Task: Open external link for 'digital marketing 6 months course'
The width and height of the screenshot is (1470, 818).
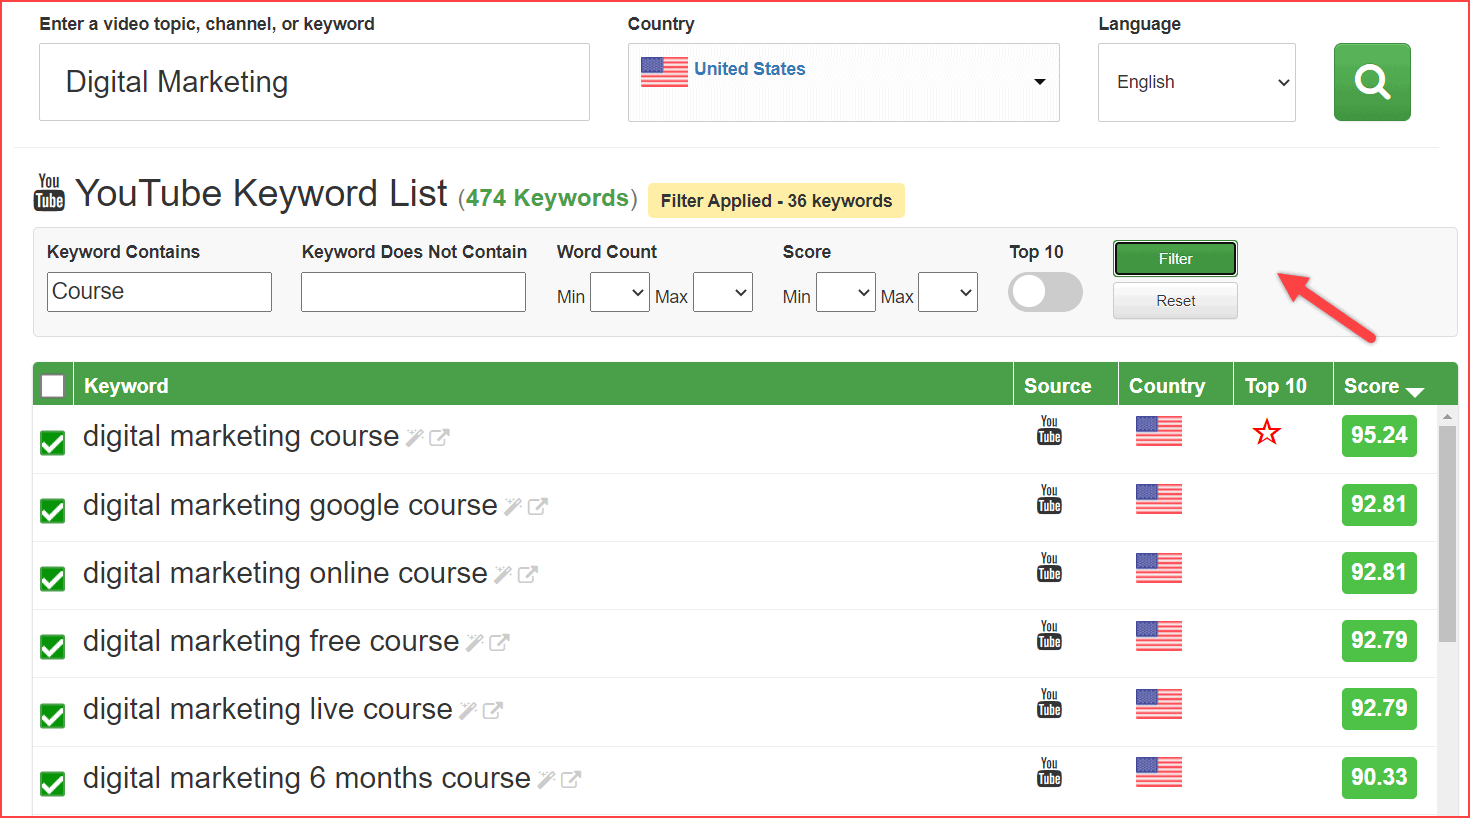Action: (x=571, y=779)
